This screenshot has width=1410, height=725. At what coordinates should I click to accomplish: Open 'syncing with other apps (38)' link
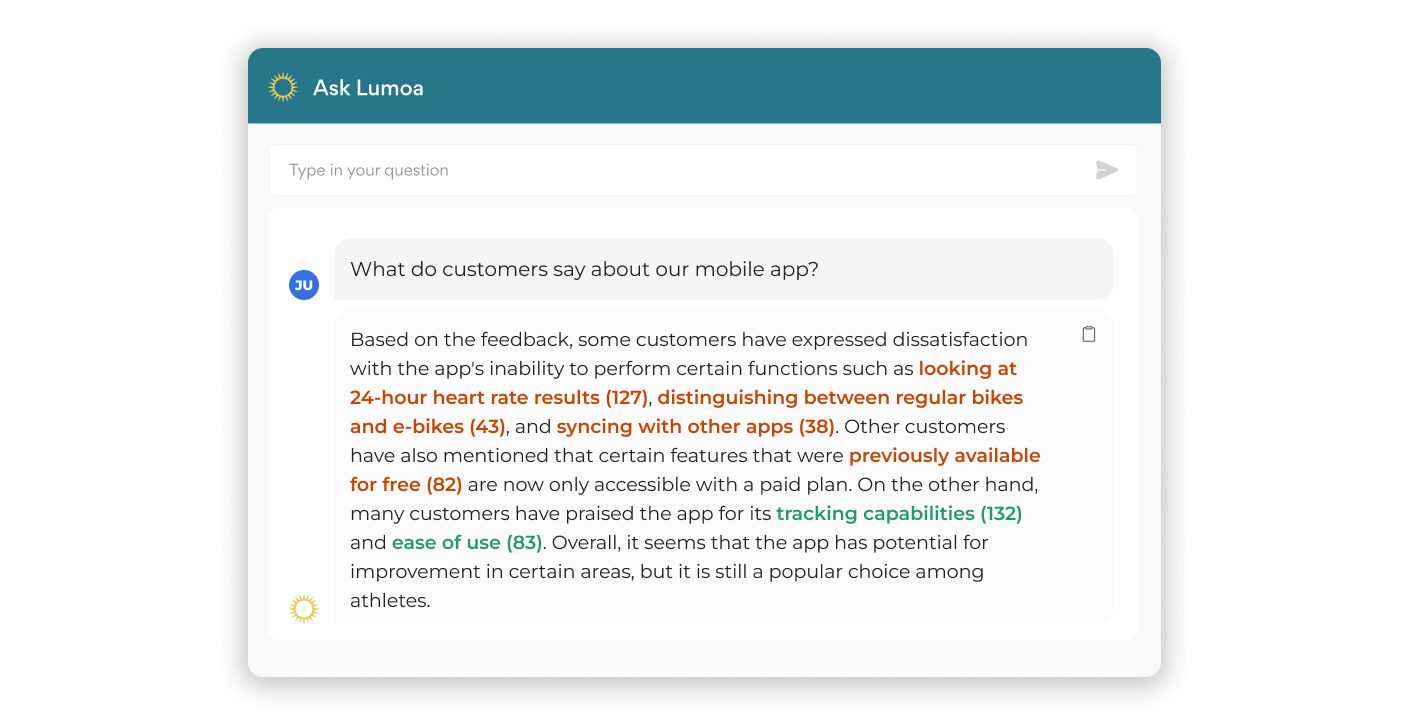695,426
